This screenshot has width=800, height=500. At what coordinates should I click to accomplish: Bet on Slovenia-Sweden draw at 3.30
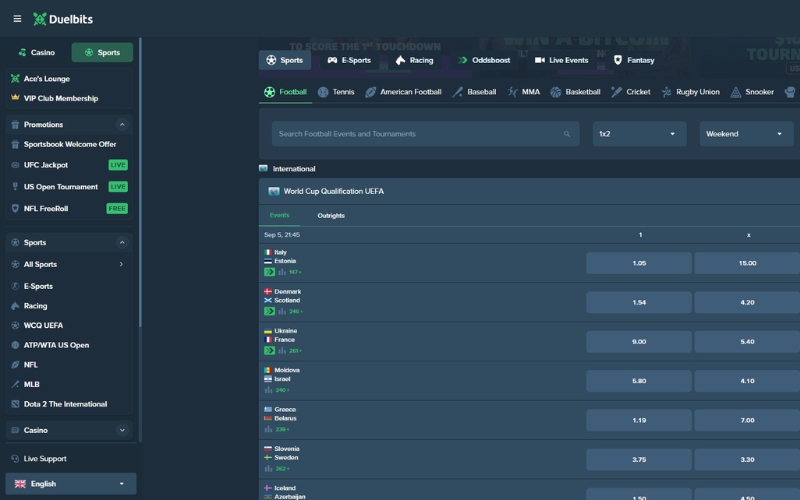coord(747,460)
